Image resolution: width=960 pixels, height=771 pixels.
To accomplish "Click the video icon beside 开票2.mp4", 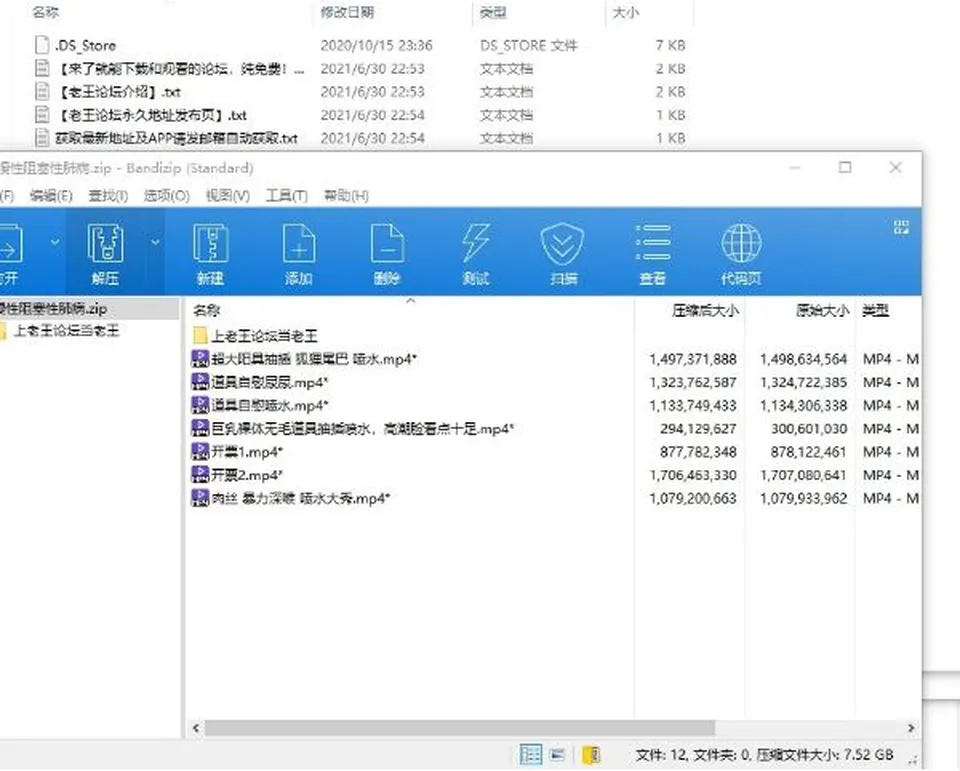I will click(x=200, y=475).
